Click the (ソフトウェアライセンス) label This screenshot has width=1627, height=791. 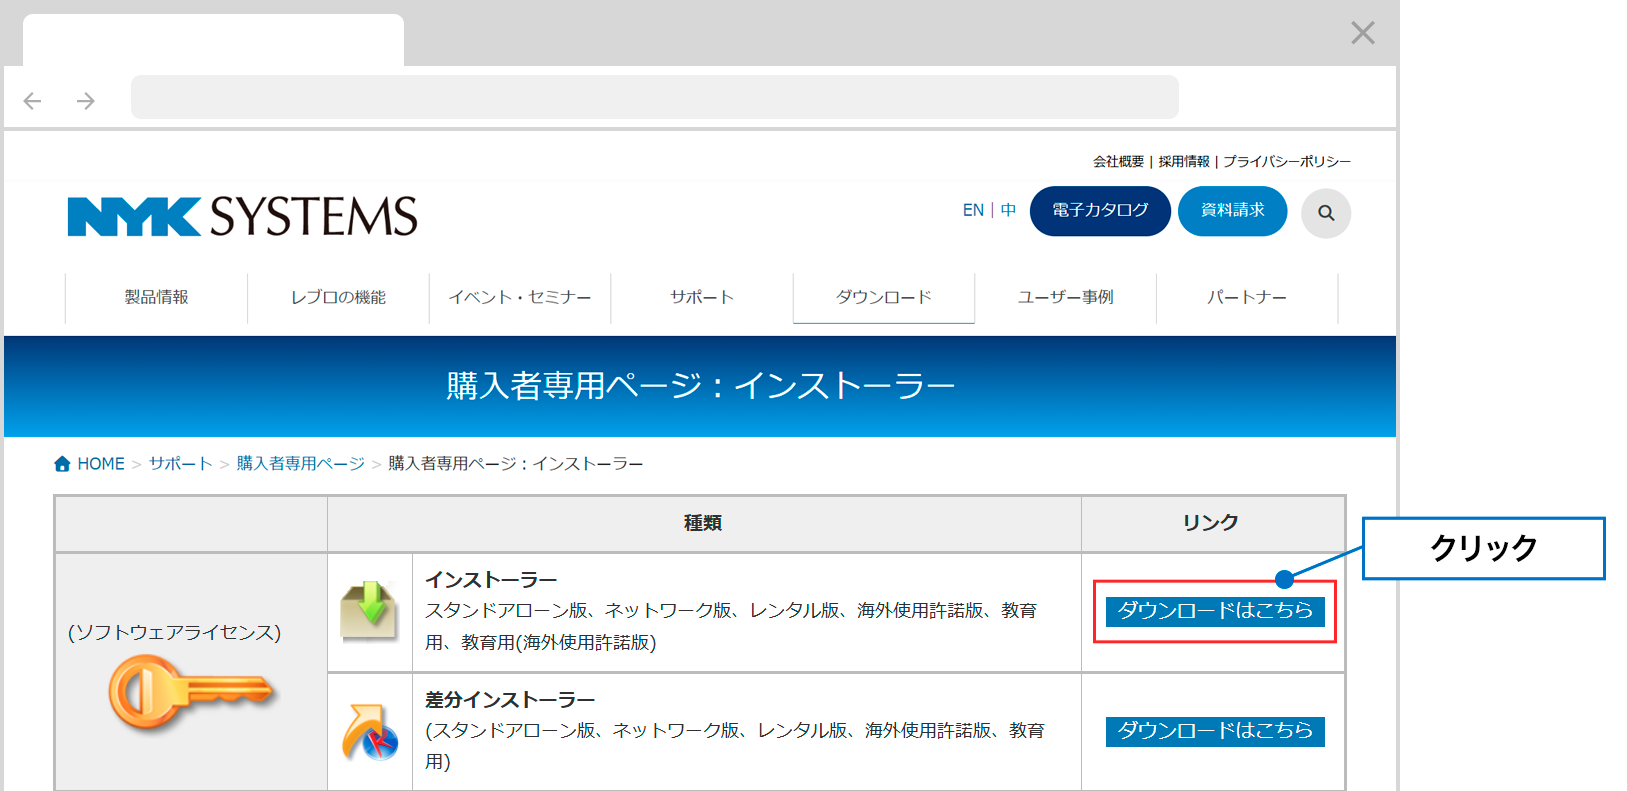pyautogui.click(x=175, y=633)
